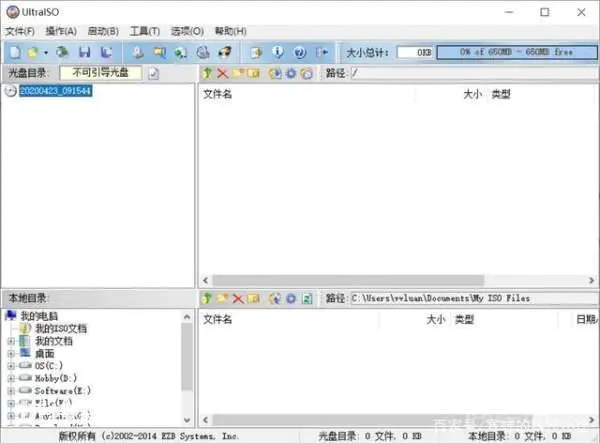Open the 工具(T) menu
600x443 pixels.
coord(145,31)
